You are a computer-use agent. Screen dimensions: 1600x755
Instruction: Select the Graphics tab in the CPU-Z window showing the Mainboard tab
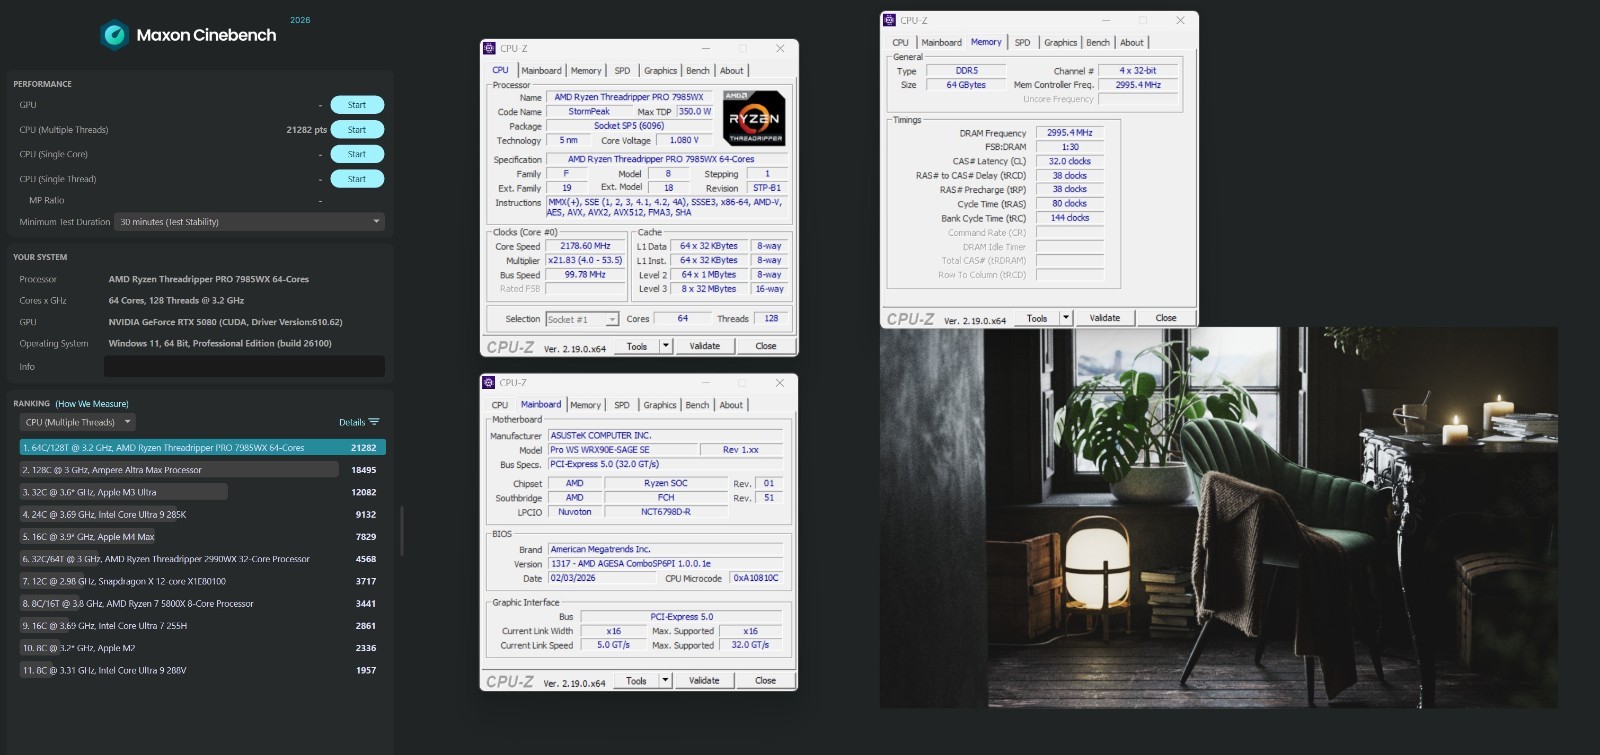(660, 405)
